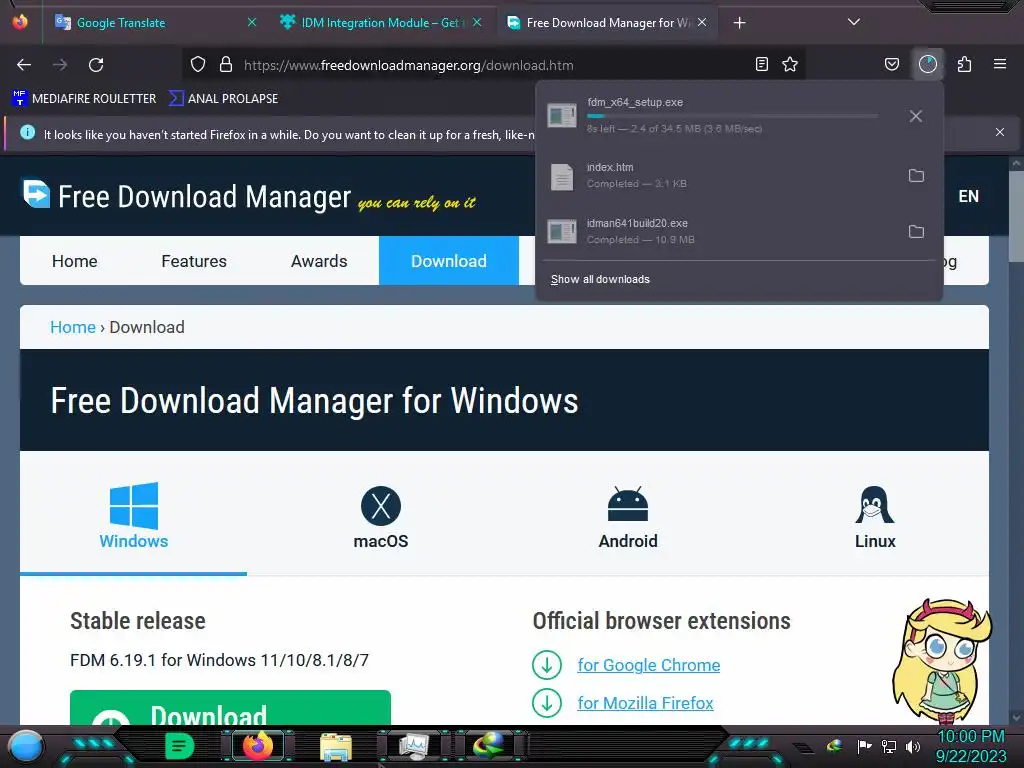This screenshot has width=1024, height=768.
Task: Switch to the IDM Integration Module tab
Action: pyautogui.click(x=381, y=23)
